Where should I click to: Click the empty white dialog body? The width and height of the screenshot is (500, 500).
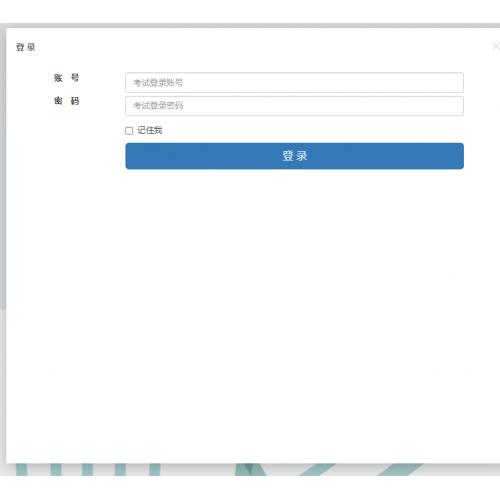253,300
